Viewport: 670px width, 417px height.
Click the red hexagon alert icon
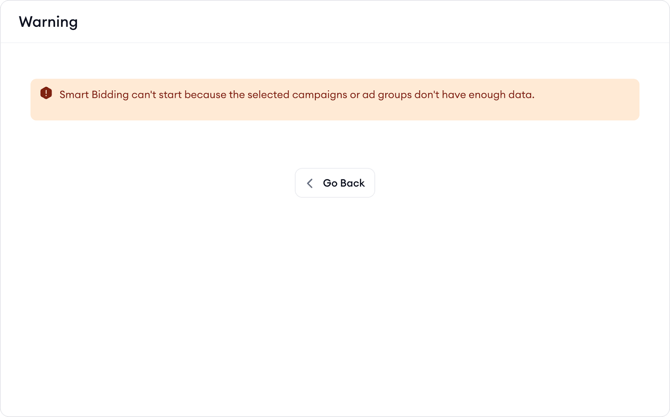click(46, 93)
